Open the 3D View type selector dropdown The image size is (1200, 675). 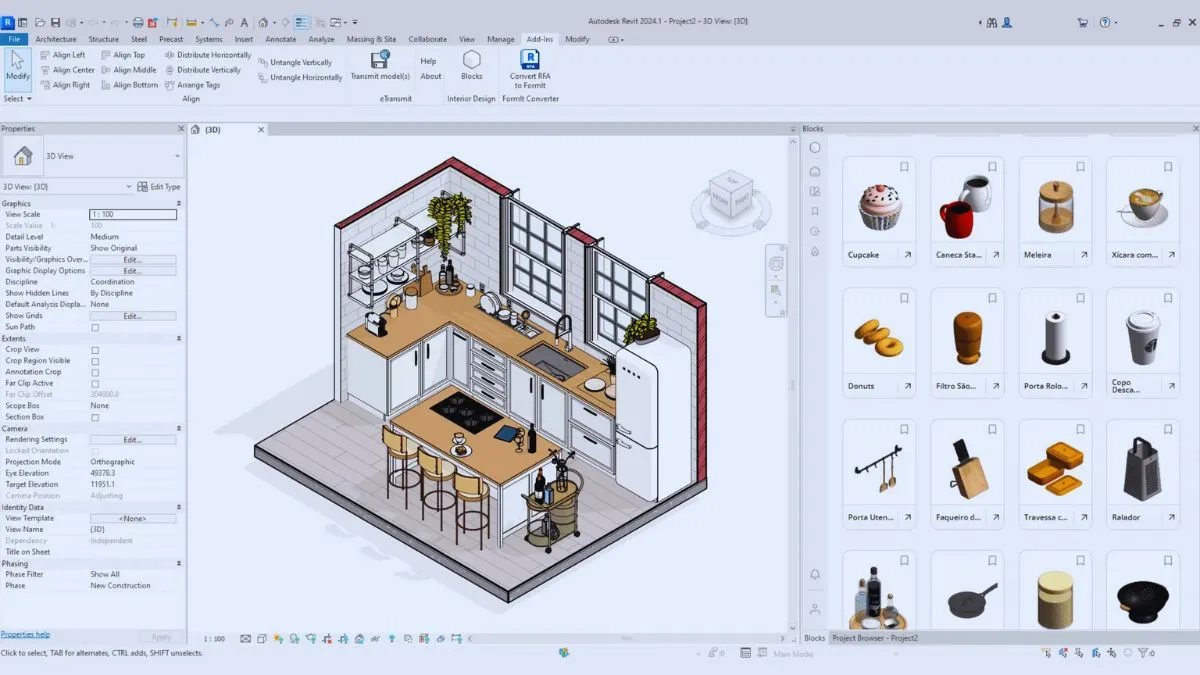click(x=177, y=156)
